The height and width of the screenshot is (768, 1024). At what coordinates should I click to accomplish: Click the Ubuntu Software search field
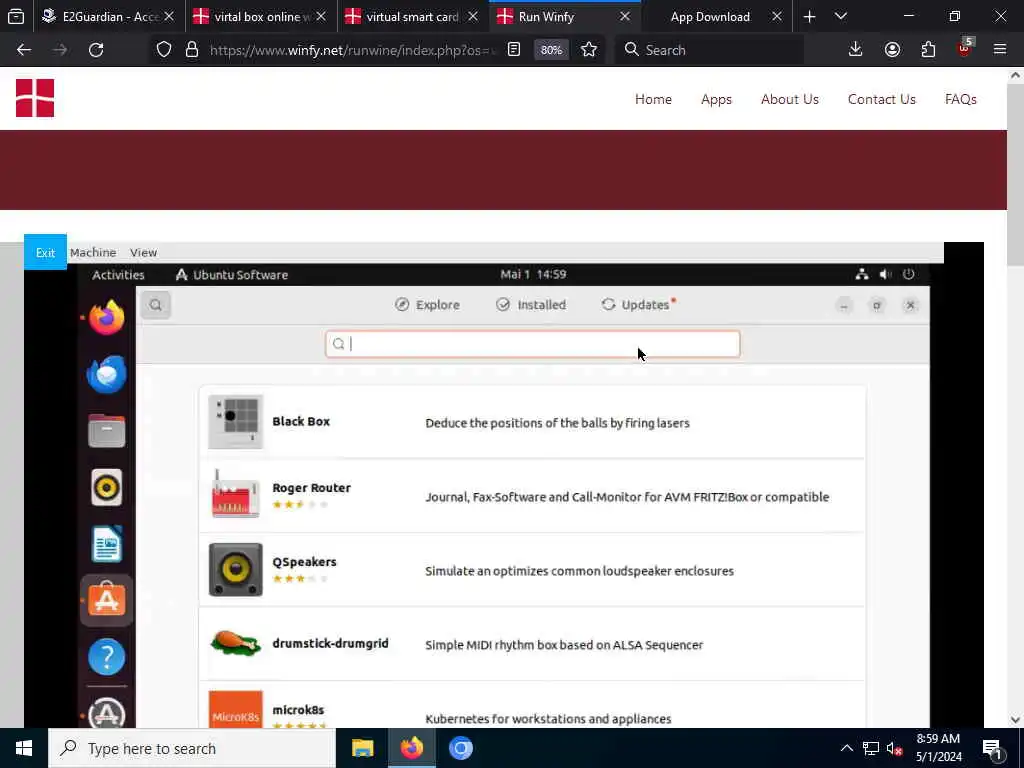pos(532,344)
